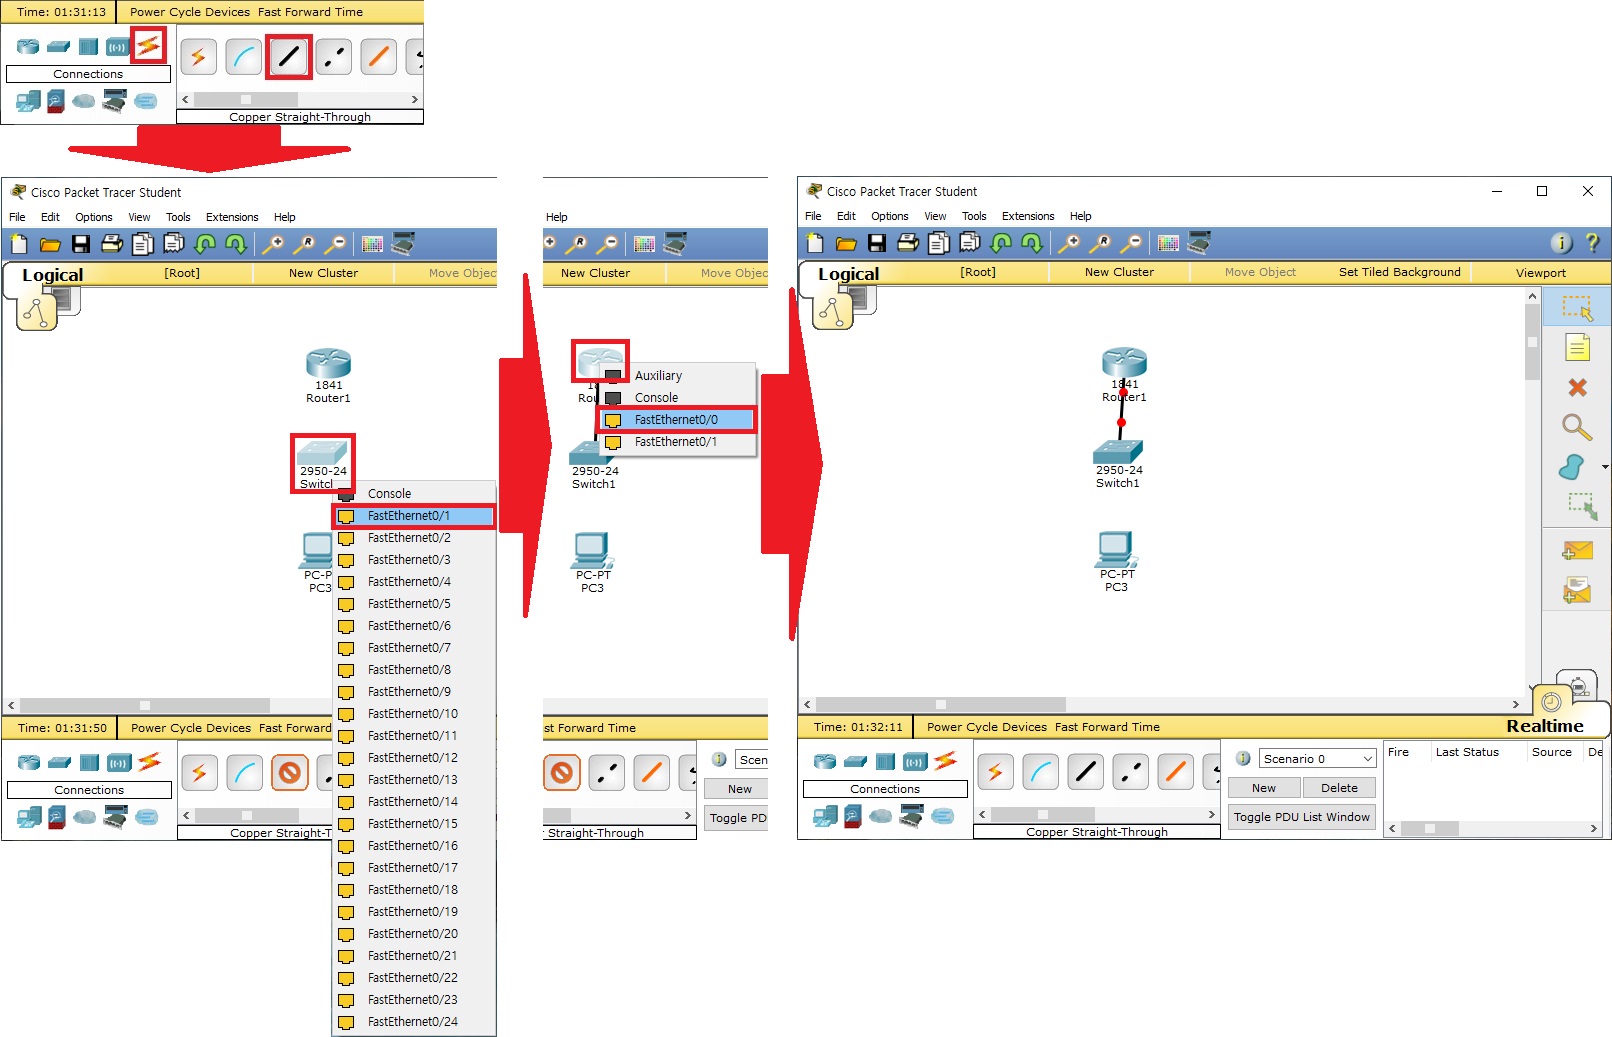Click Viewport button

click(x=1540, y=273)
